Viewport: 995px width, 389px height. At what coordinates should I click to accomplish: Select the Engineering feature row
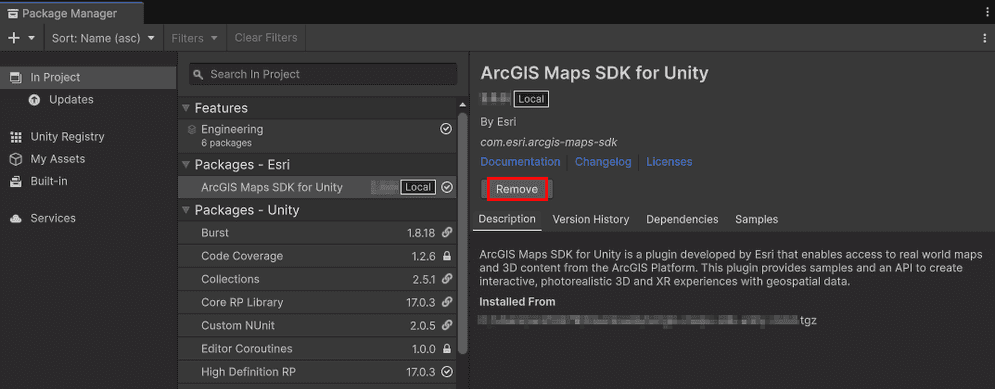pos(317,135)
